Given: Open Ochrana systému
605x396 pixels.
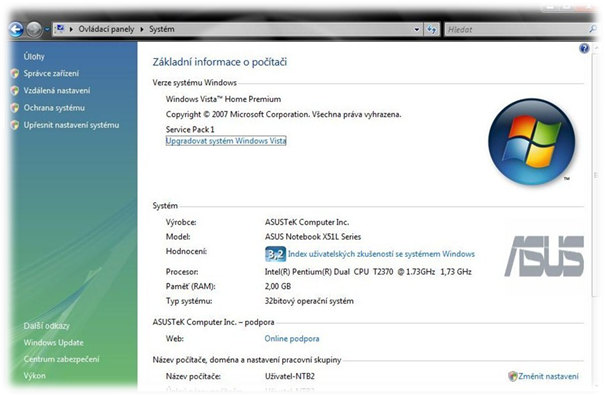Looking at the screenshot, I should coord(54,108).
